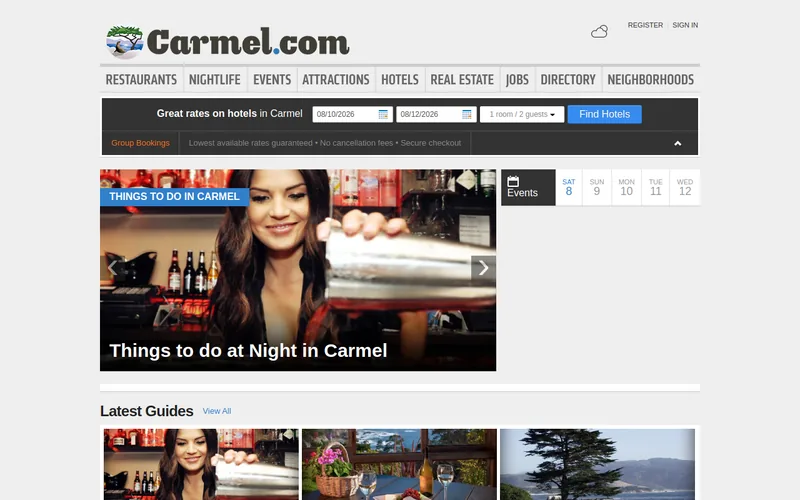Open the cloud weather icon
Image resolution: width=800 pixels, height=500 pixels.
point(599,32)
